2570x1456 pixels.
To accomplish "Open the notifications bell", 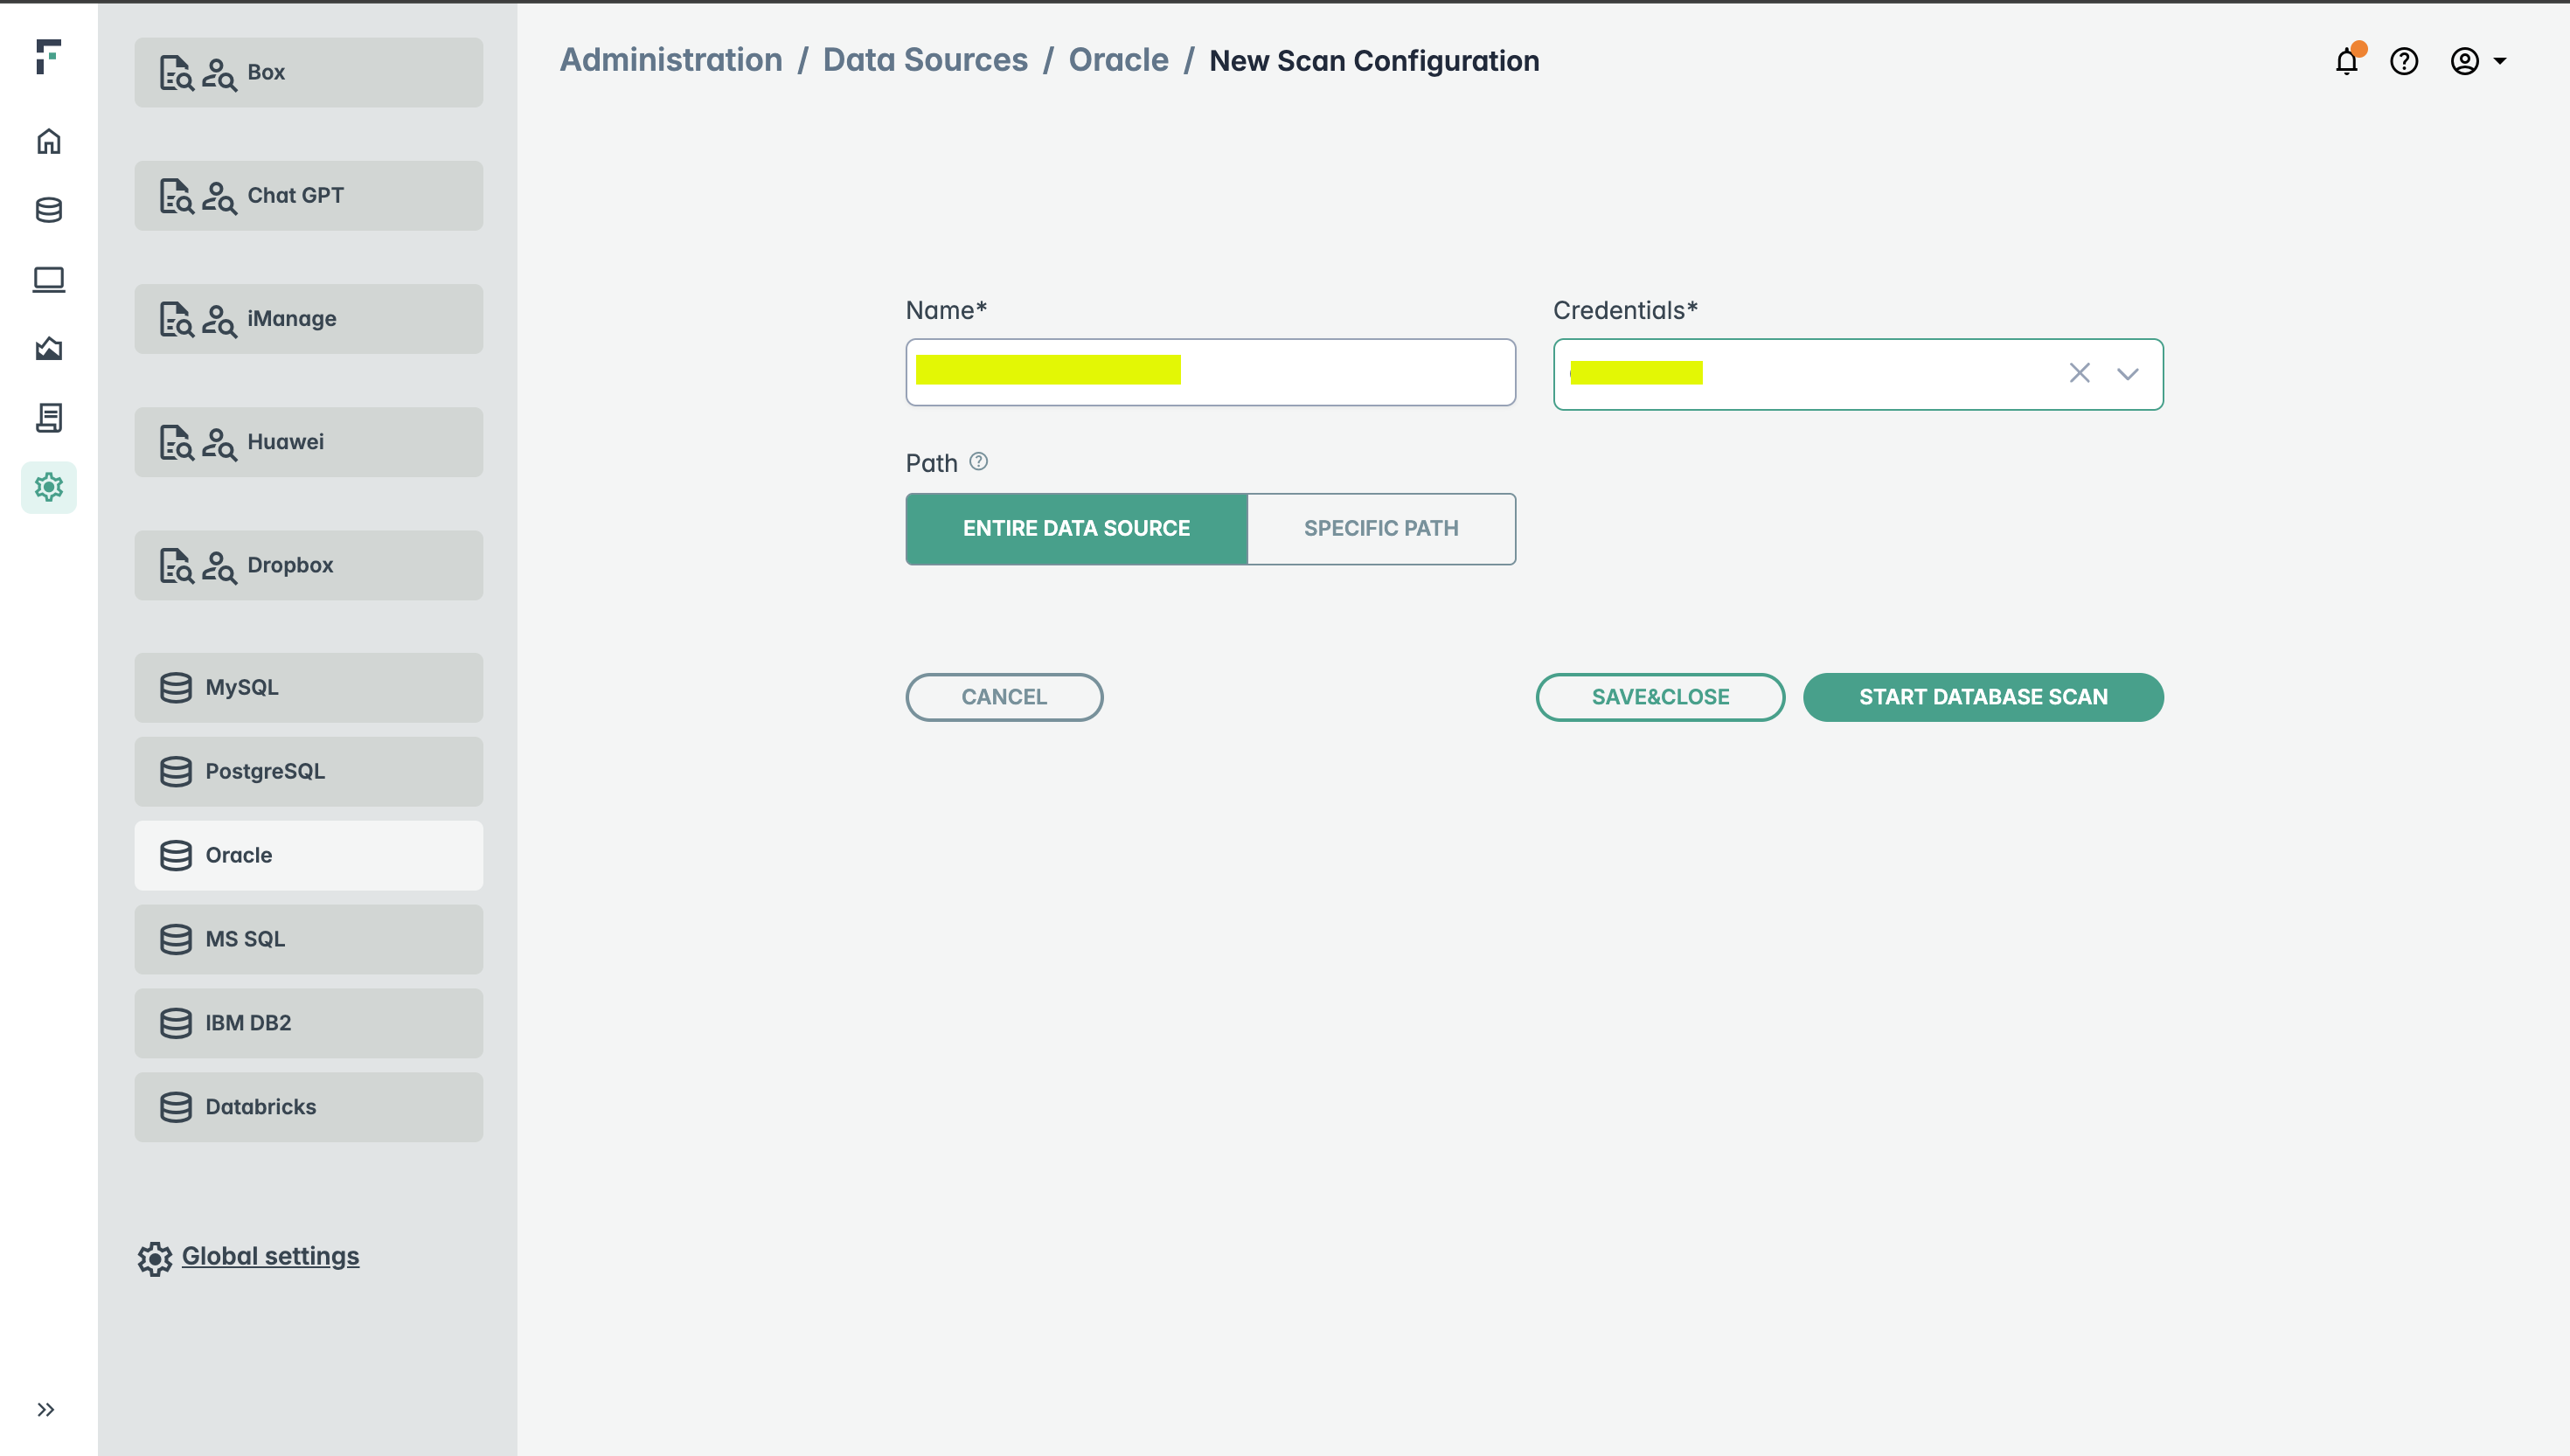I will click(2346, 61).
